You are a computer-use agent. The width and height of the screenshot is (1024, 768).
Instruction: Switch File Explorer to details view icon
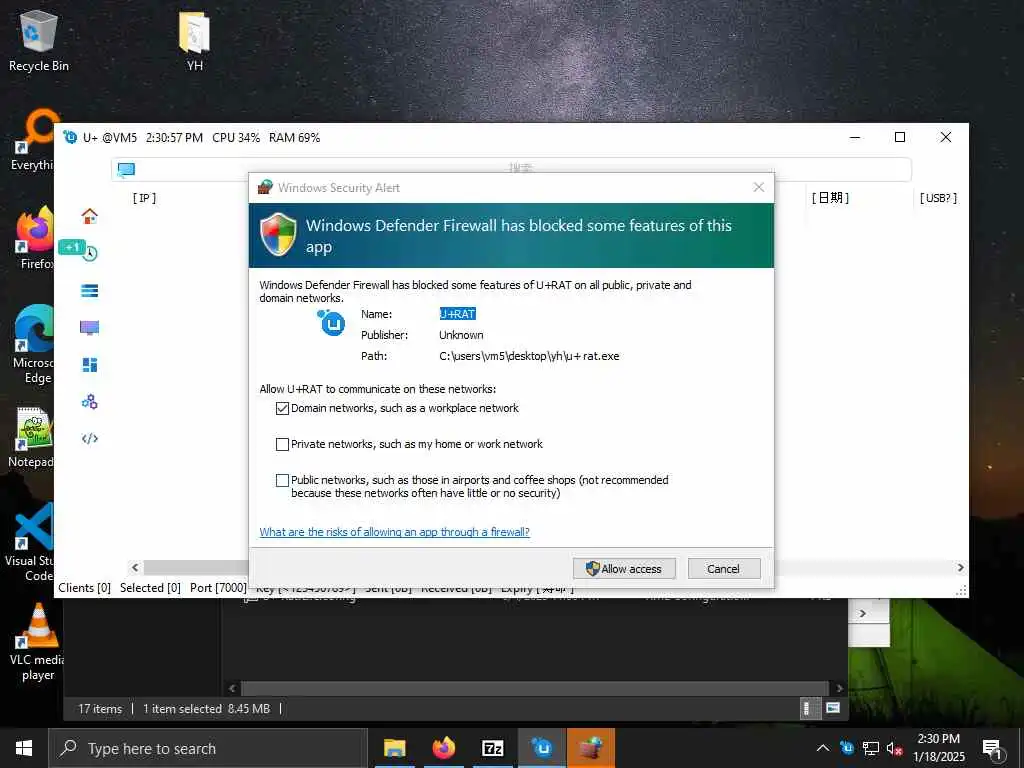809,708
